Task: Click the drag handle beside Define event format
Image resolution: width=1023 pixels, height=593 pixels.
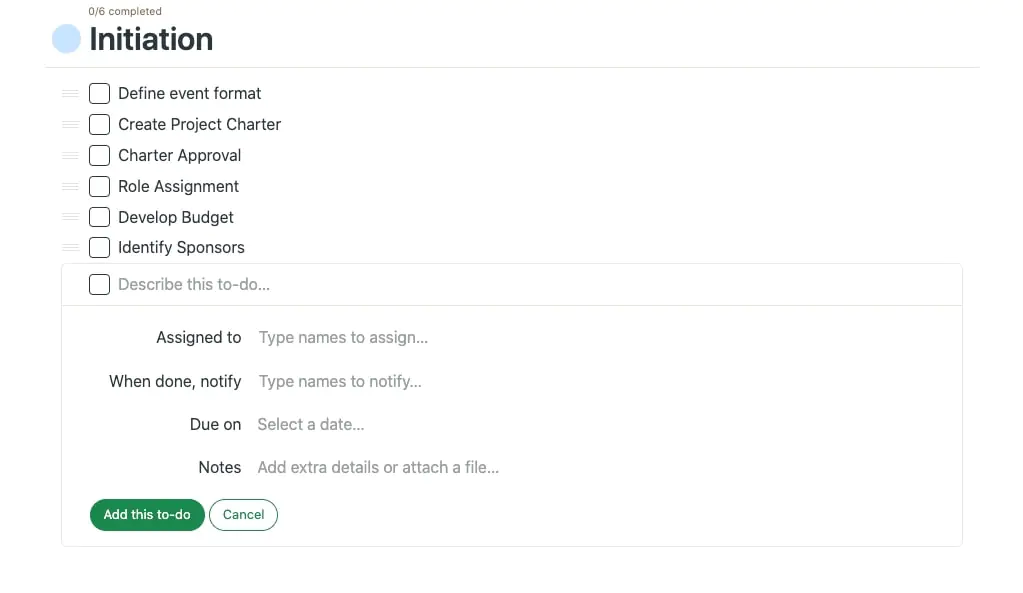Action: coord(69,93)
